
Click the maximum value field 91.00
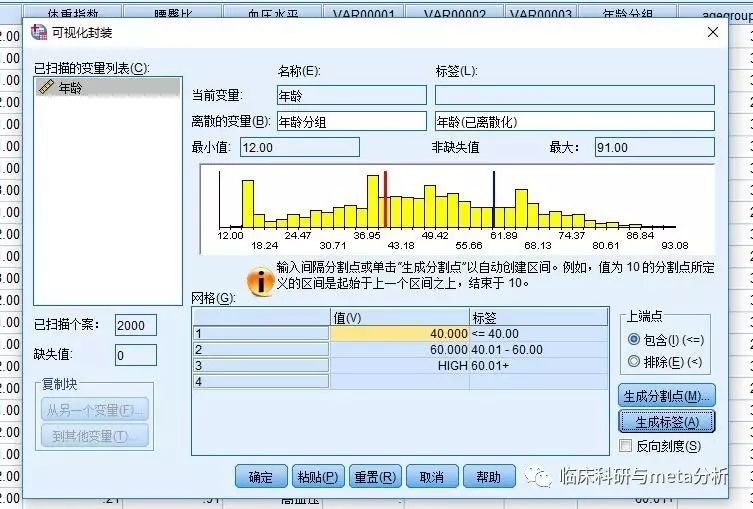[x=655, y=147]
